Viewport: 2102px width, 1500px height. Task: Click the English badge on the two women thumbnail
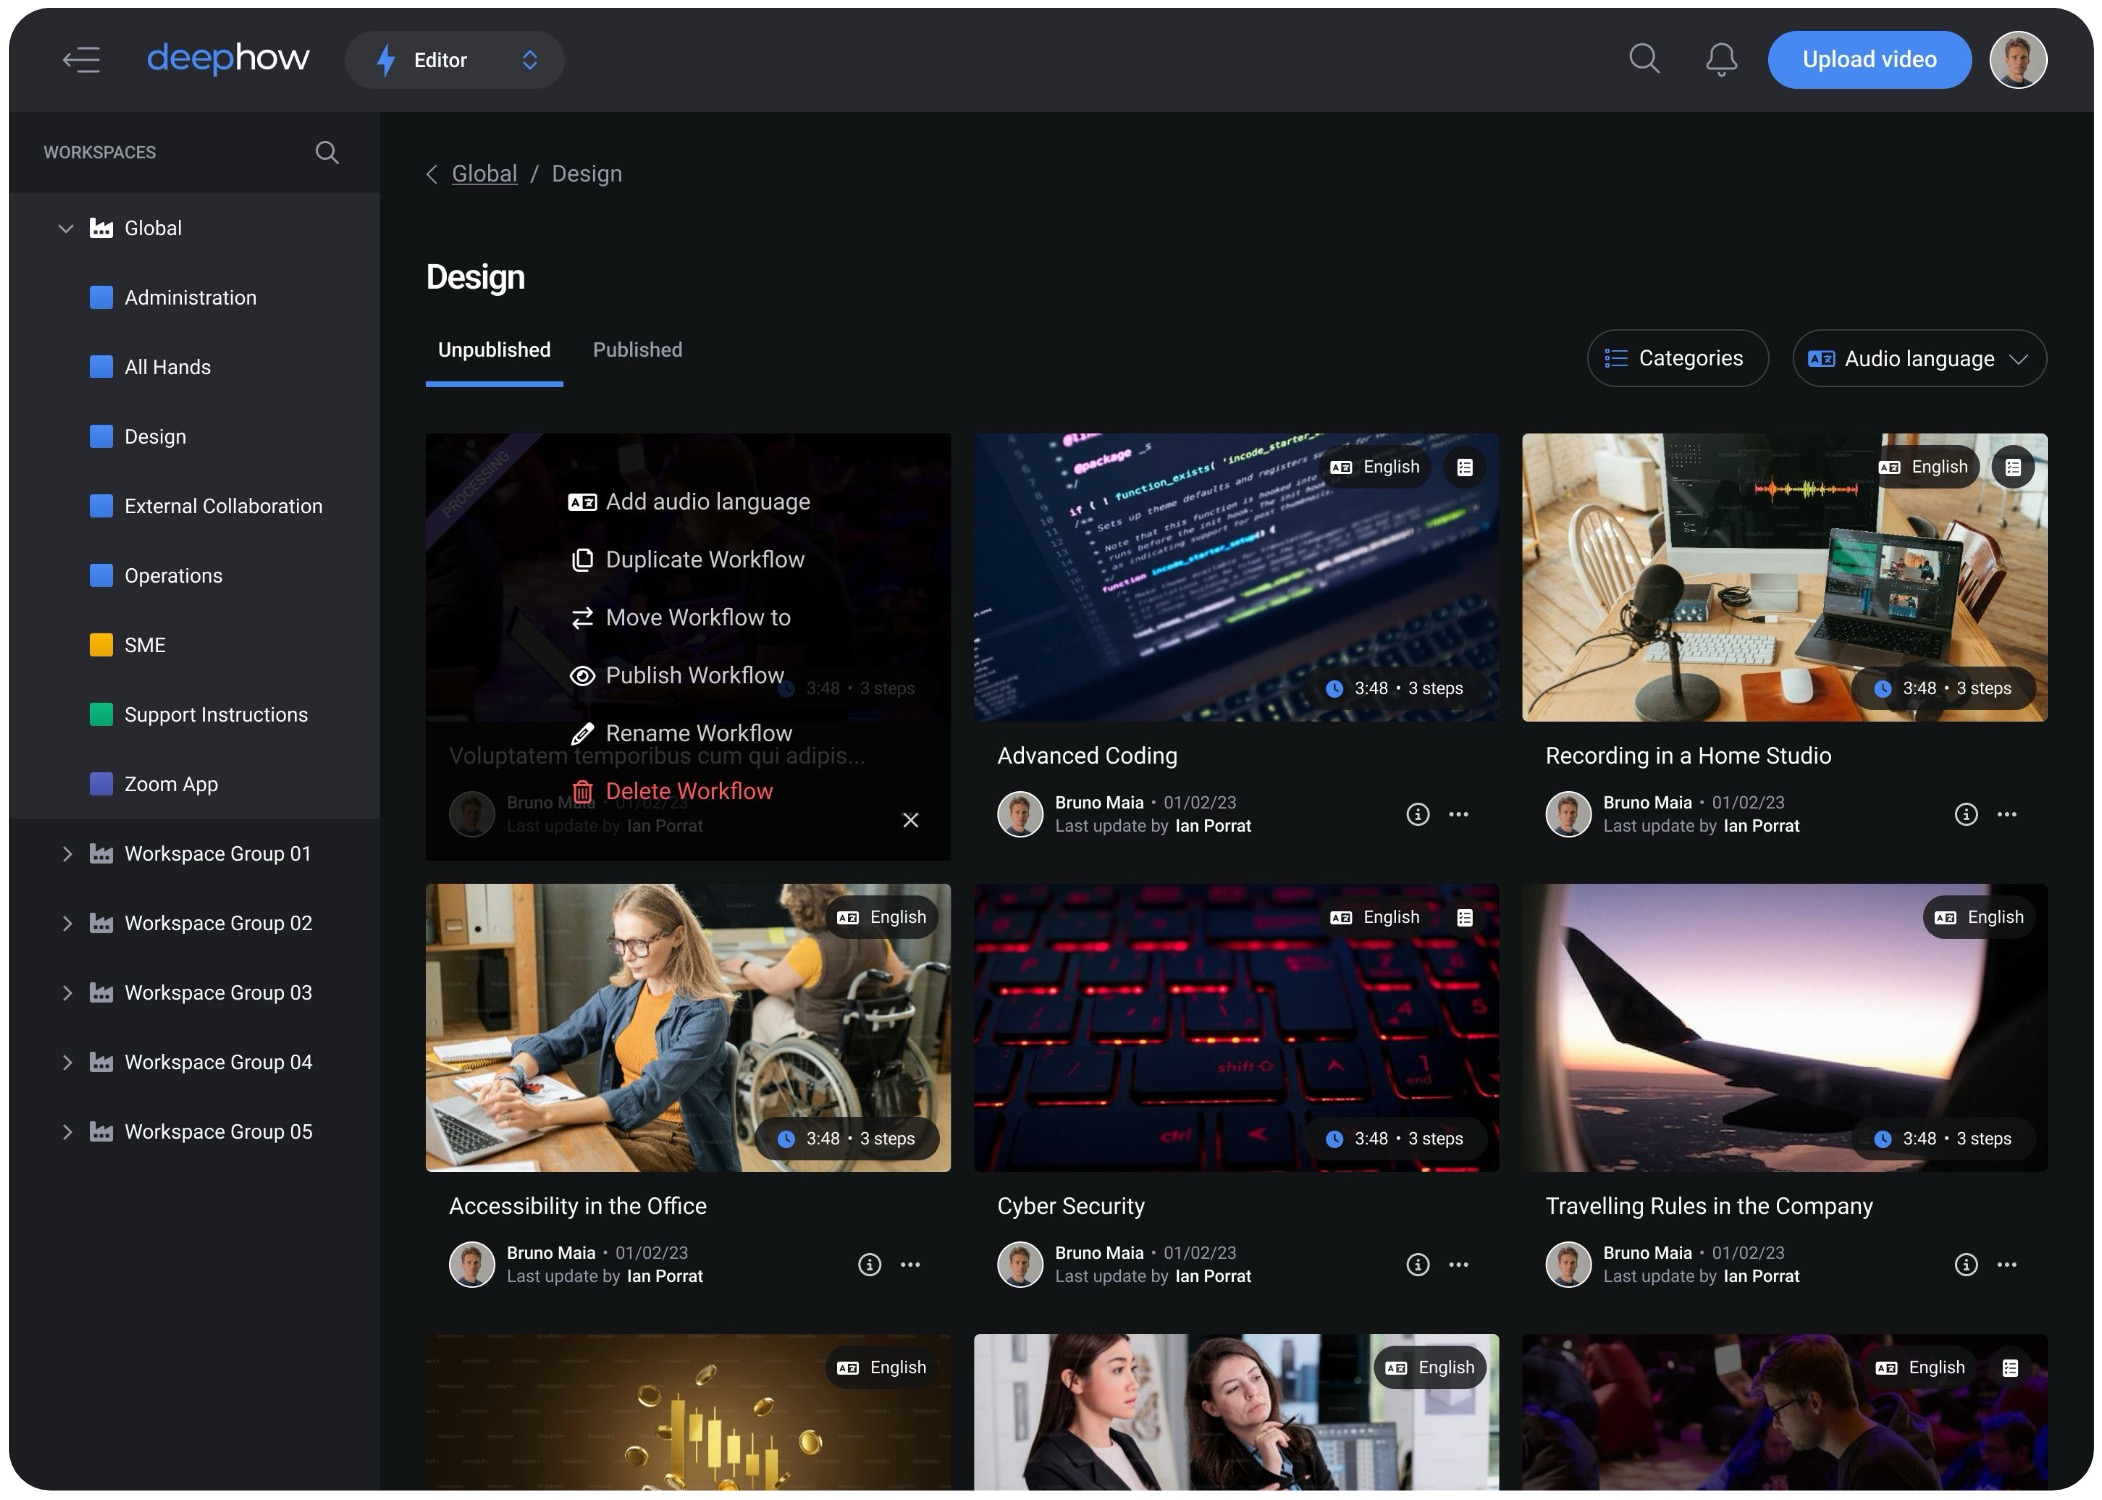click(x=1430, y=1367)
